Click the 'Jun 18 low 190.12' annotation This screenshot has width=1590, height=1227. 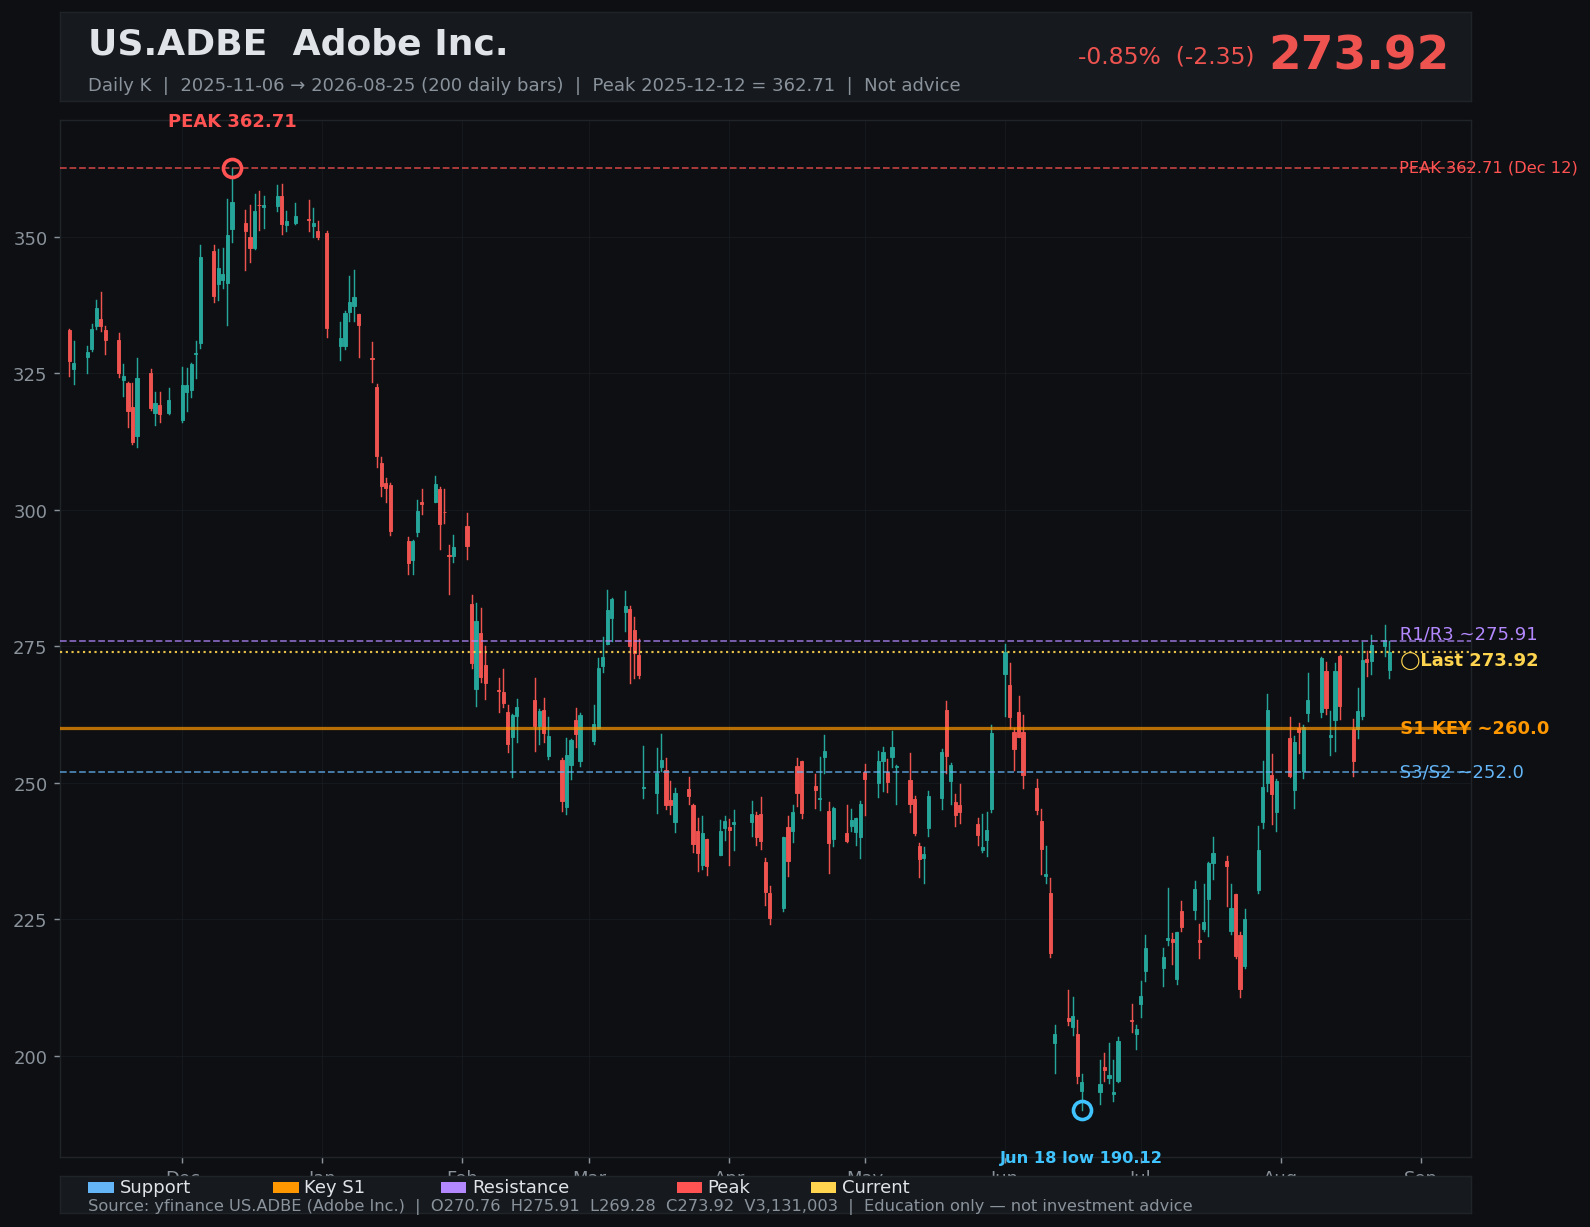(x=1081, y=1158)
